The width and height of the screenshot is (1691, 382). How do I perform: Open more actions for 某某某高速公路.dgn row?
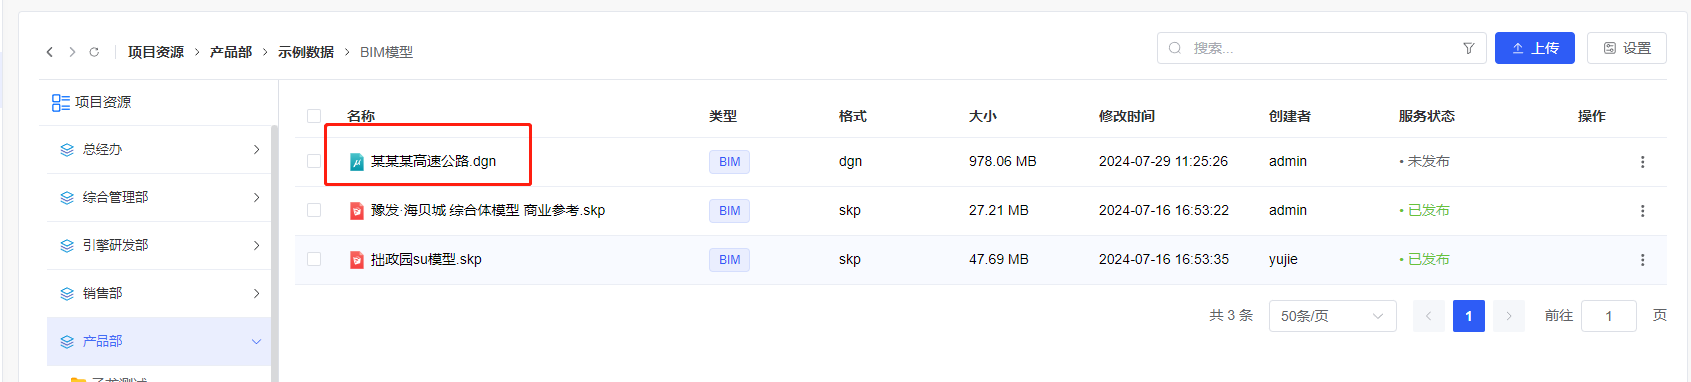tap(1642, 162)
